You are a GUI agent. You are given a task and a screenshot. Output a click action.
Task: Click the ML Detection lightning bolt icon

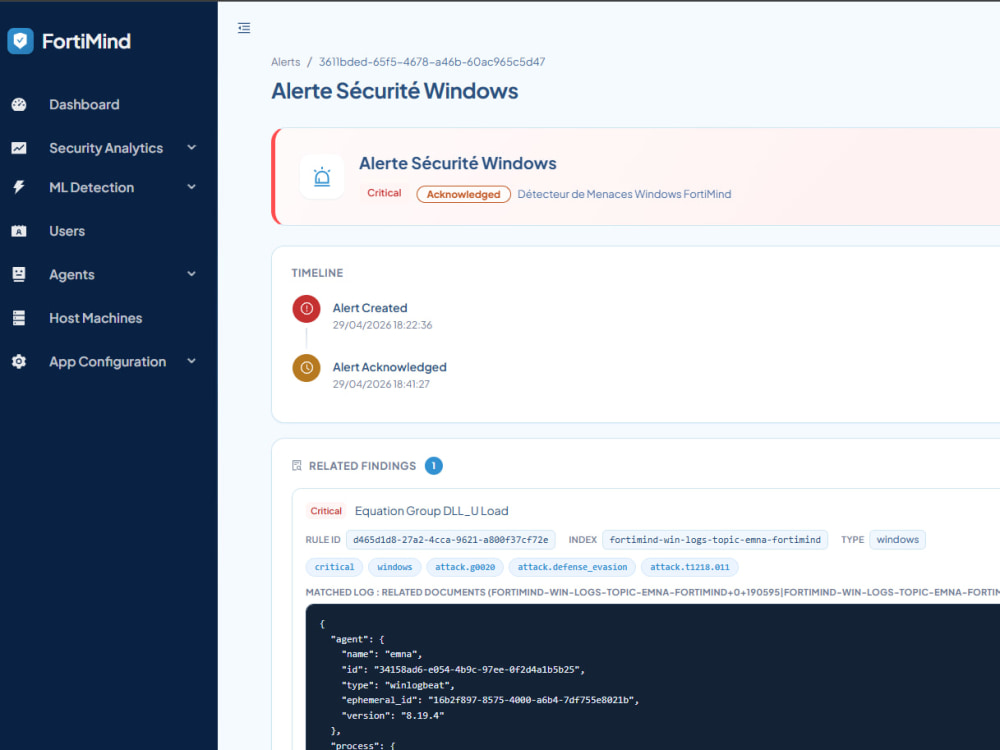(19, 187)
